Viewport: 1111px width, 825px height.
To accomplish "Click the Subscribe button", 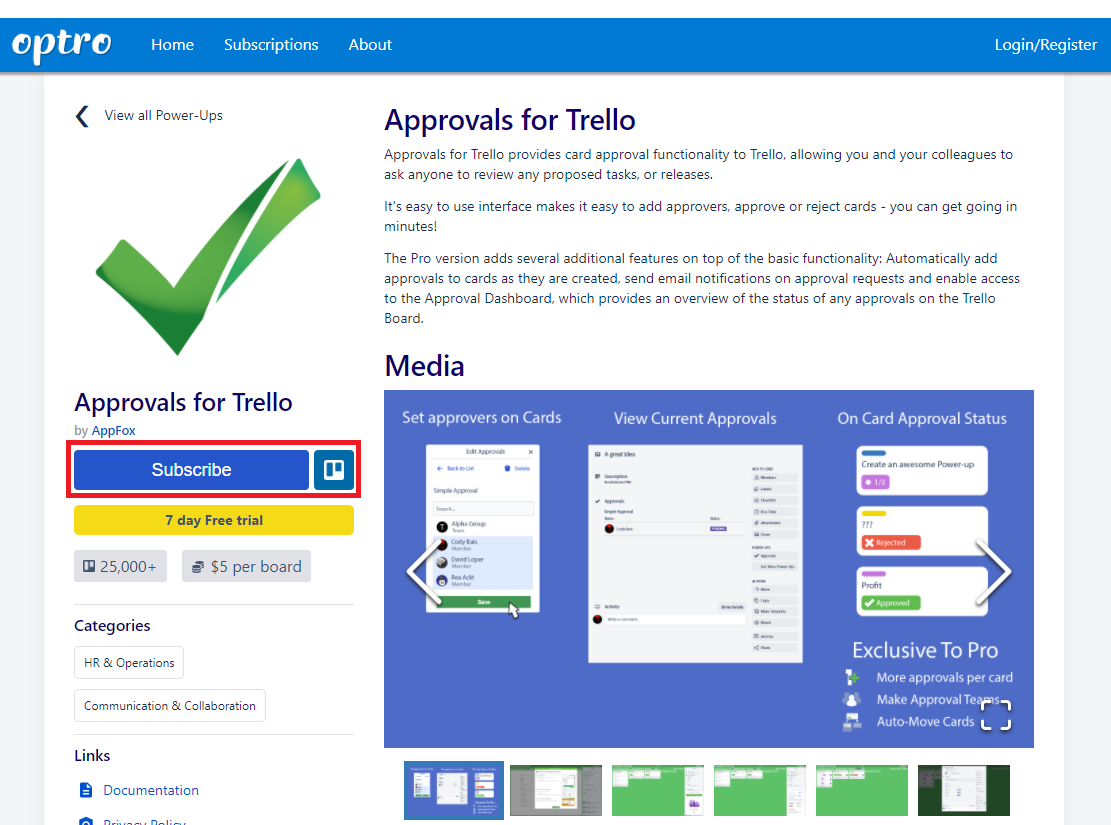I will tap(191, 469).
